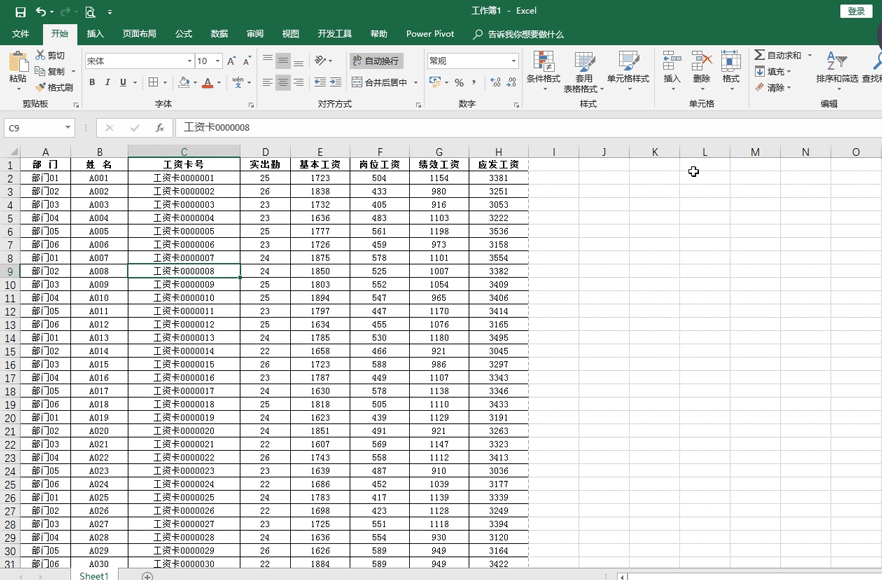Open 单元格样式 cell styles gallery
882x580 pixels.
(628, 71)
